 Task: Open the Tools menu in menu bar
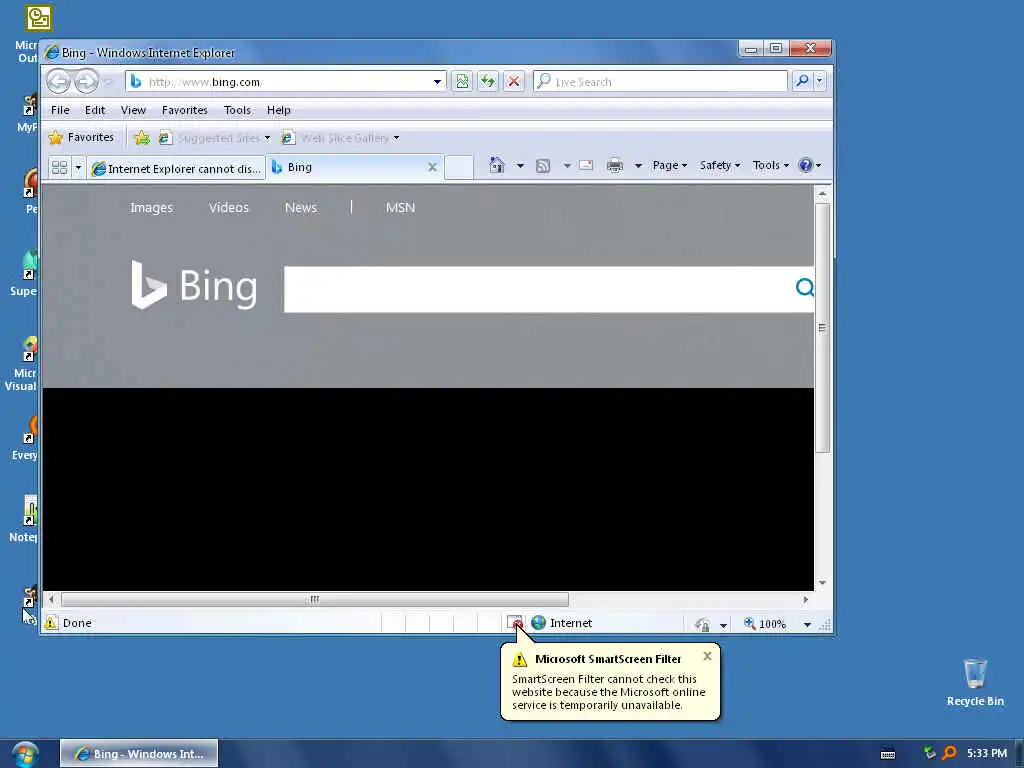(237, 110)
